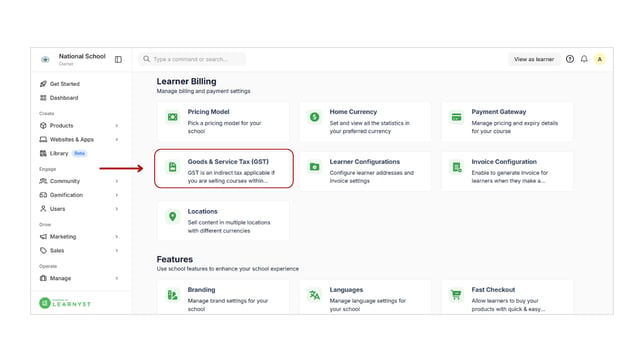644x362 pixels.
Task: Click the Products box icon
Action: click(x=43, y=125)
